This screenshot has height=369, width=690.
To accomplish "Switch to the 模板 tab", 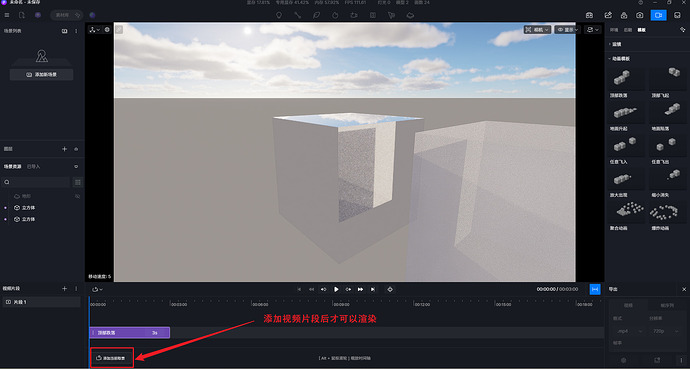I will tap(641, 30).
